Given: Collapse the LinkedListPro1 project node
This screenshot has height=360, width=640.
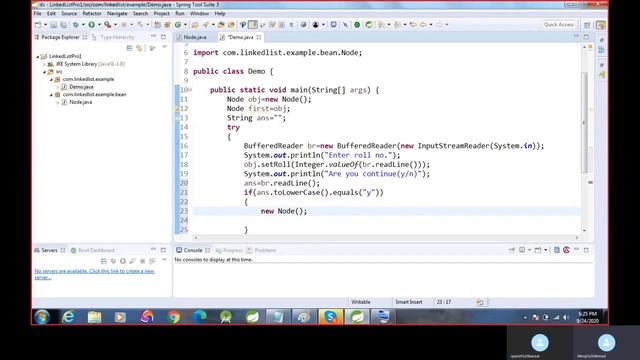Looking at the screenshot, I should [x=38, y=57].
